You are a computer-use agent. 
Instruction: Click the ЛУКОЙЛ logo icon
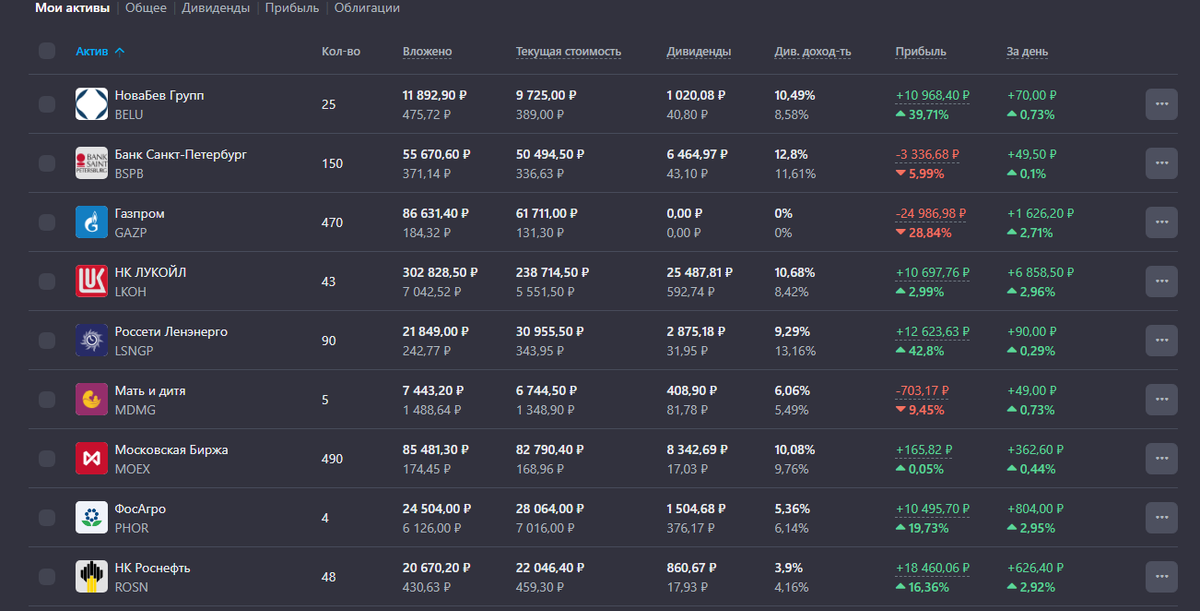tap(92, 281)
